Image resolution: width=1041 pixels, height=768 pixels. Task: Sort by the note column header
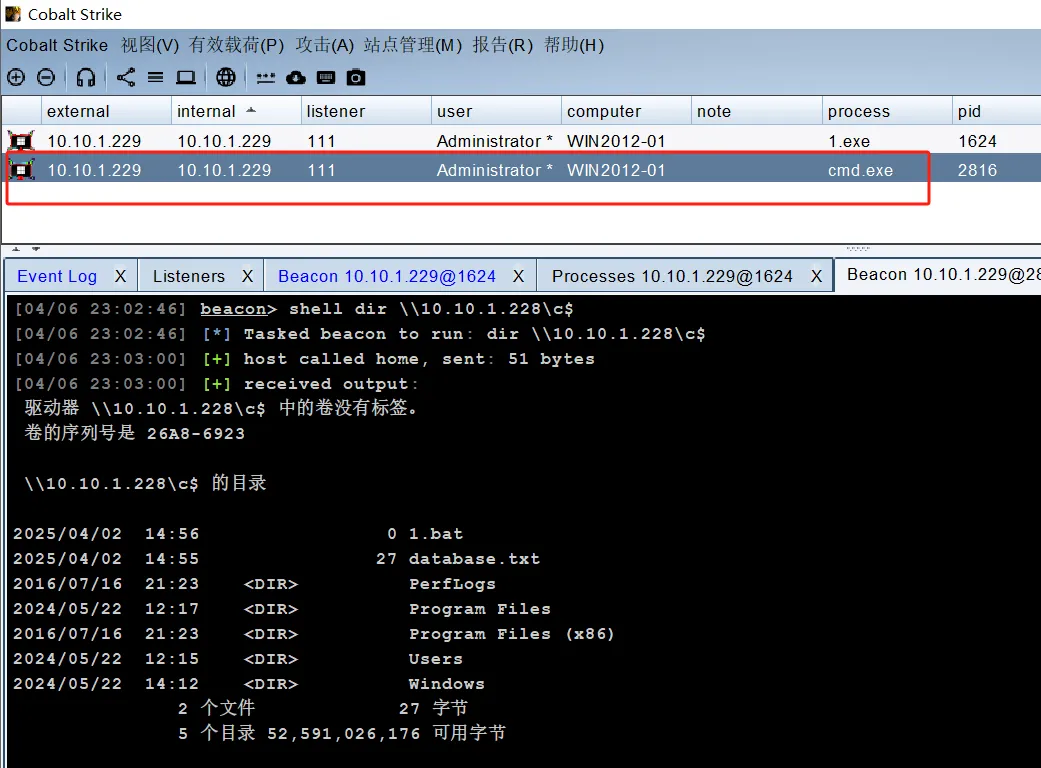point(756,111)
